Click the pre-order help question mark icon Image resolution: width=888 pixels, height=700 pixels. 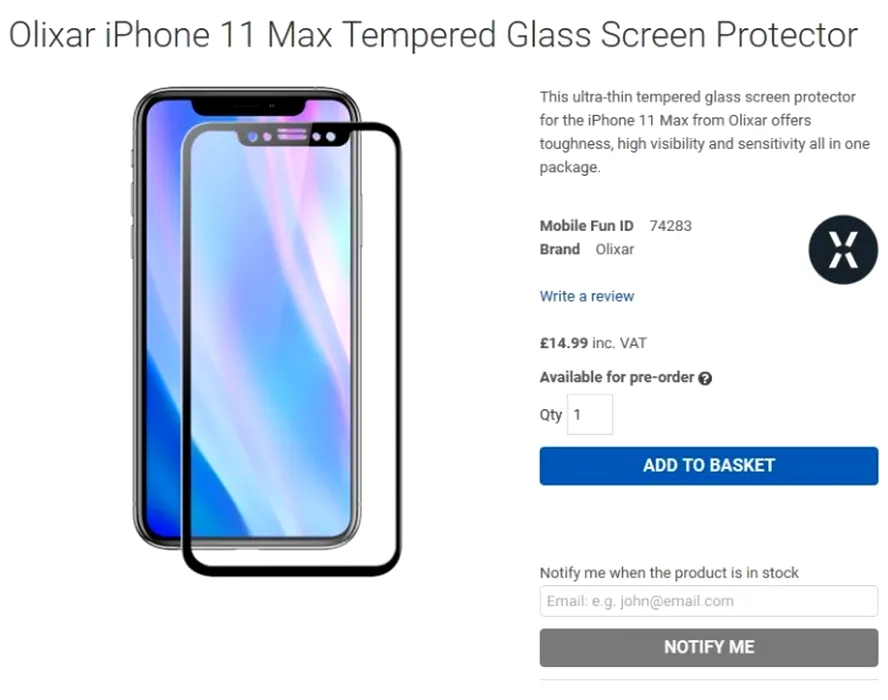pyautogui.click(x=705, y=379)
